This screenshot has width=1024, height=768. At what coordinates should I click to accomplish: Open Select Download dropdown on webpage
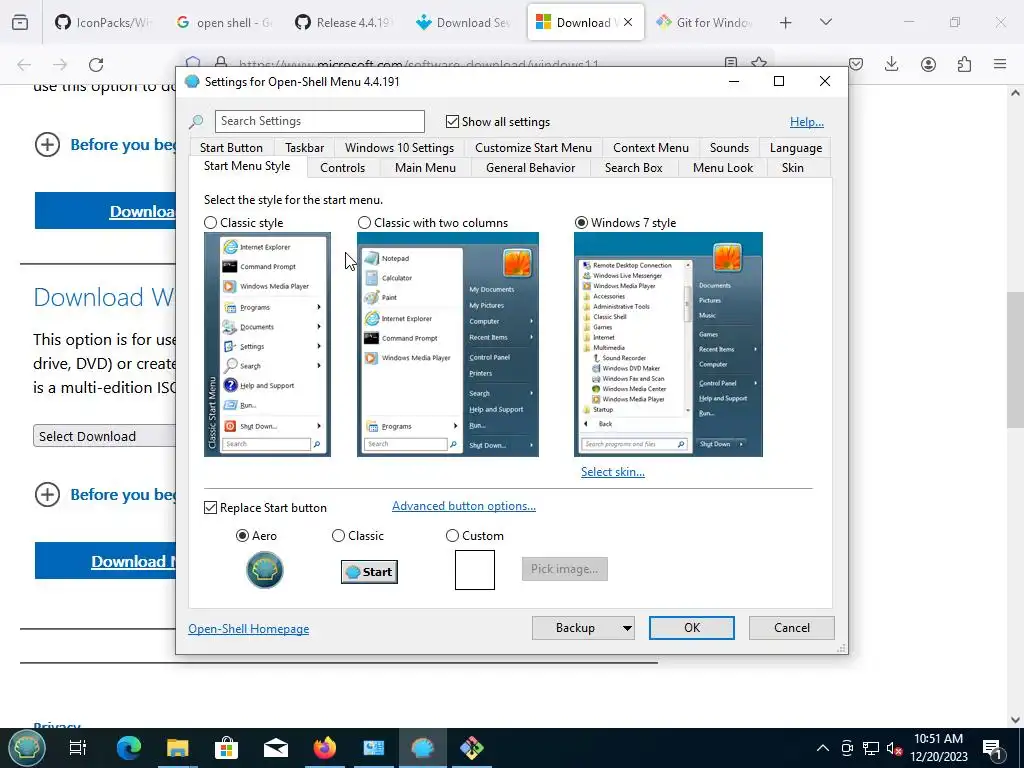104,436
